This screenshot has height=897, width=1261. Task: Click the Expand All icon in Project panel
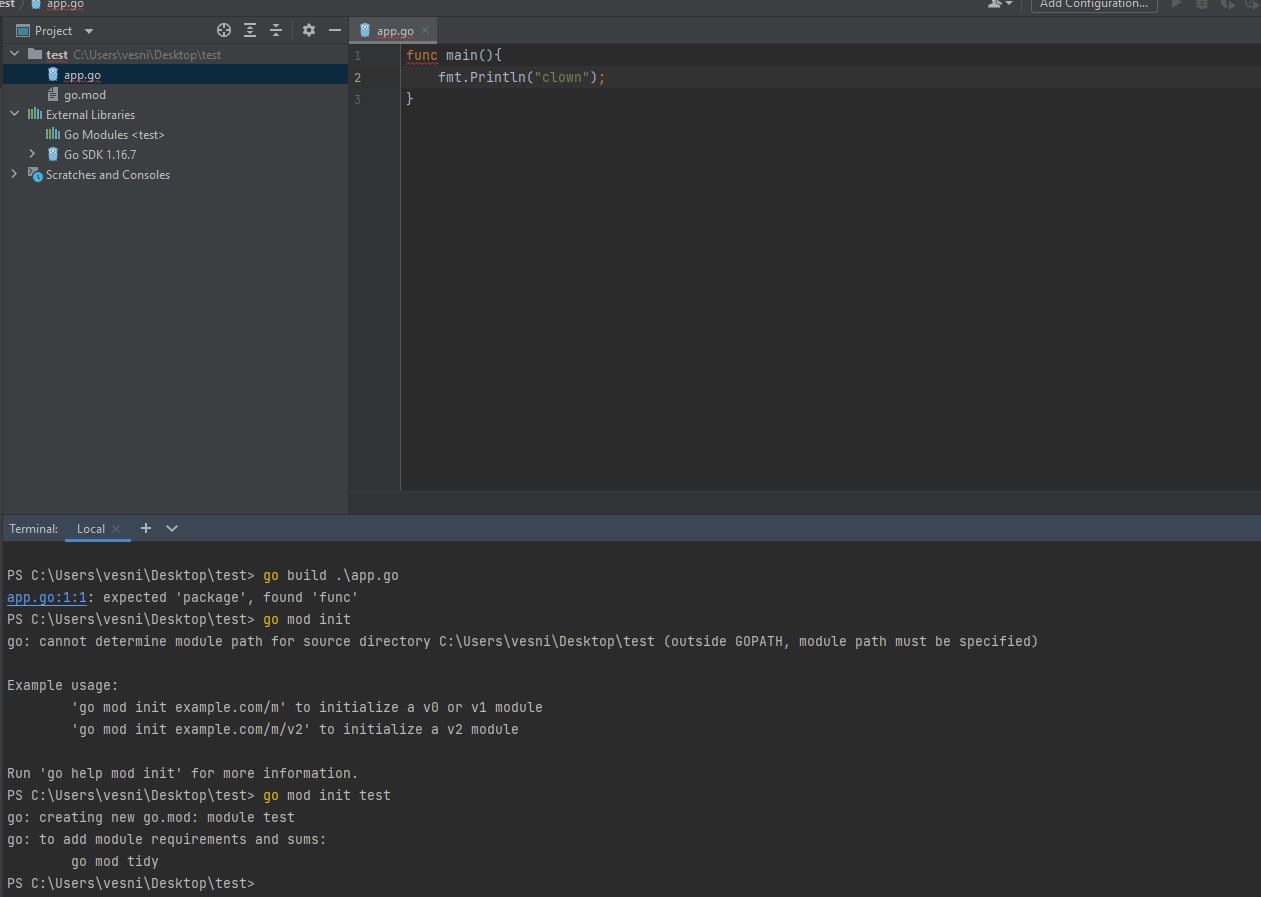tap(250, 30)
